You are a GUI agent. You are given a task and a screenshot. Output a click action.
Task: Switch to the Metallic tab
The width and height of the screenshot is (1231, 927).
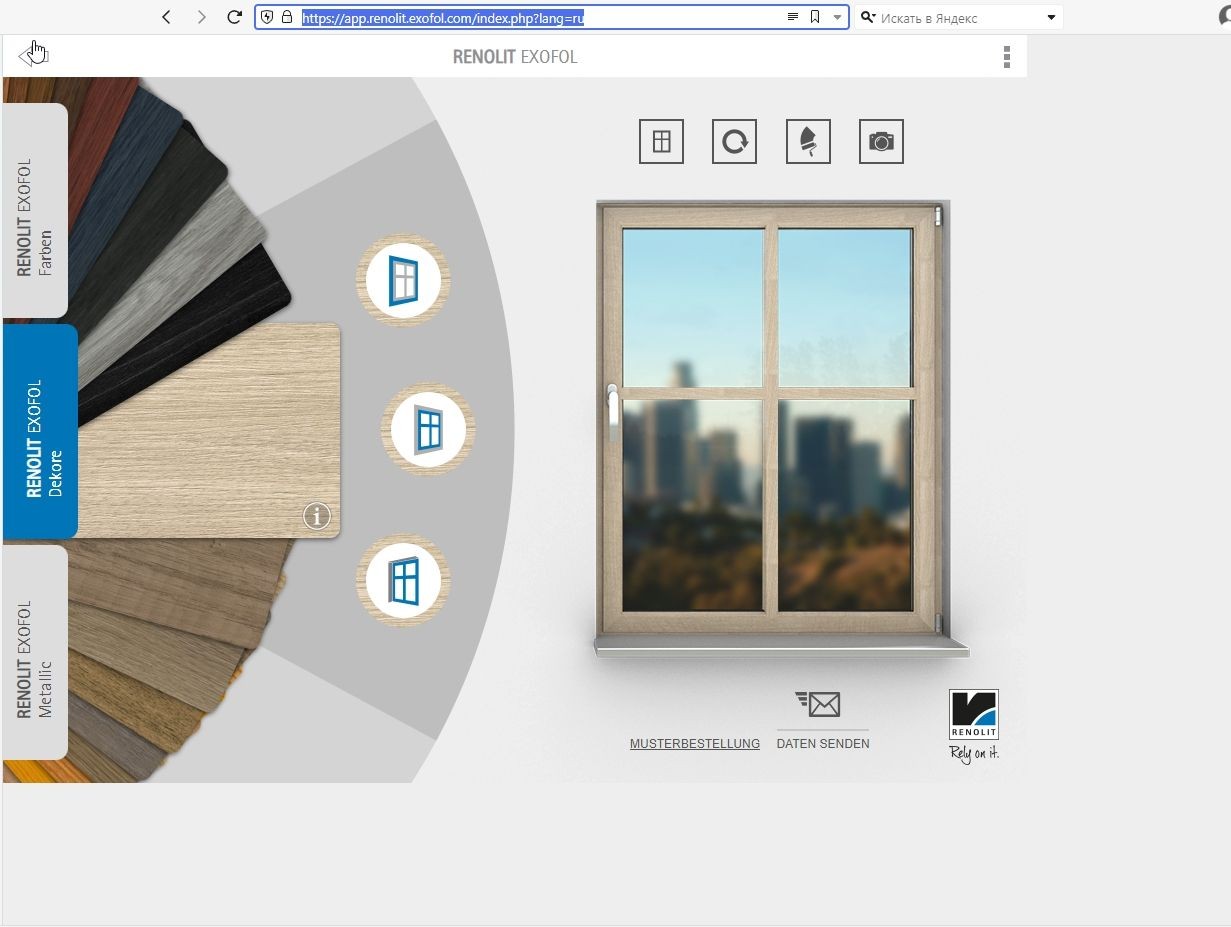click(36, 652)
